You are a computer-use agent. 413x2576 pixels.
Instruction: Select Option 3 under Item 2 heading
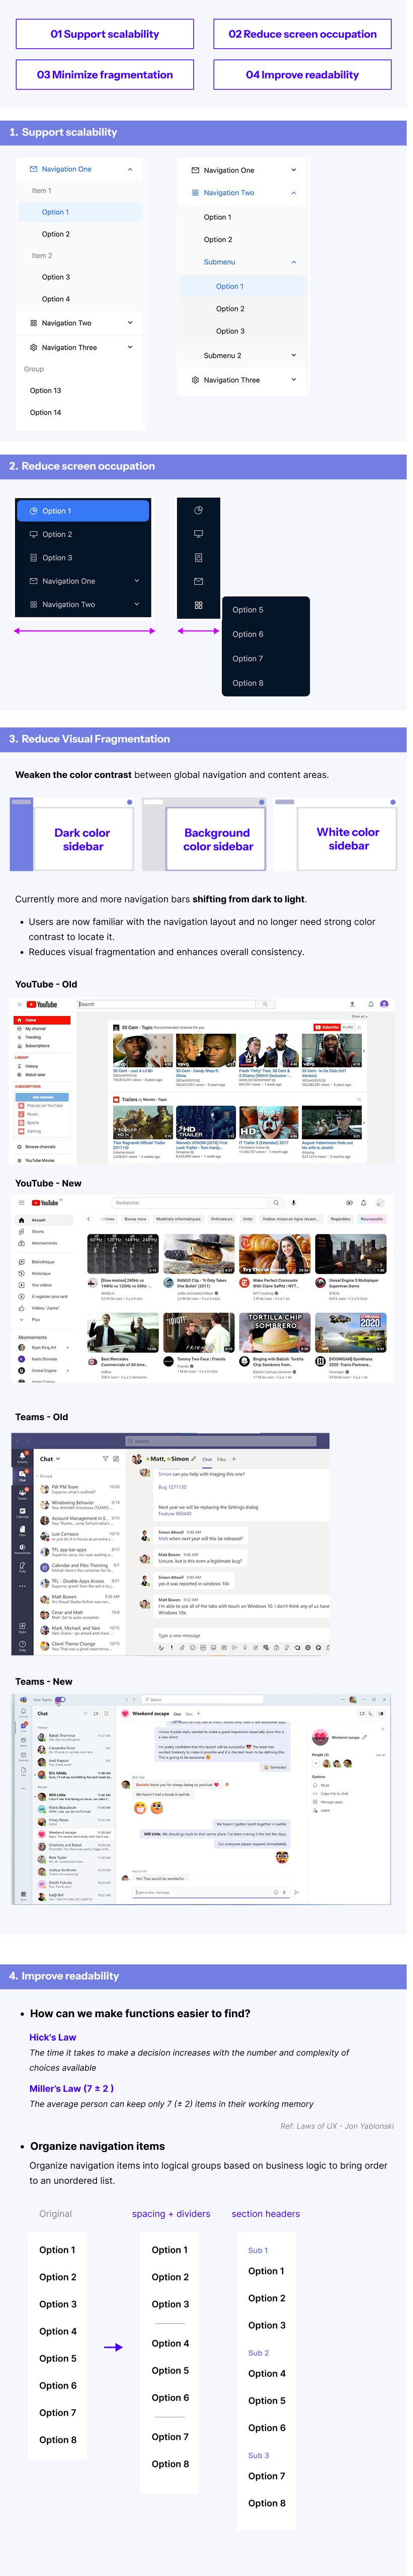pos(56,277)
